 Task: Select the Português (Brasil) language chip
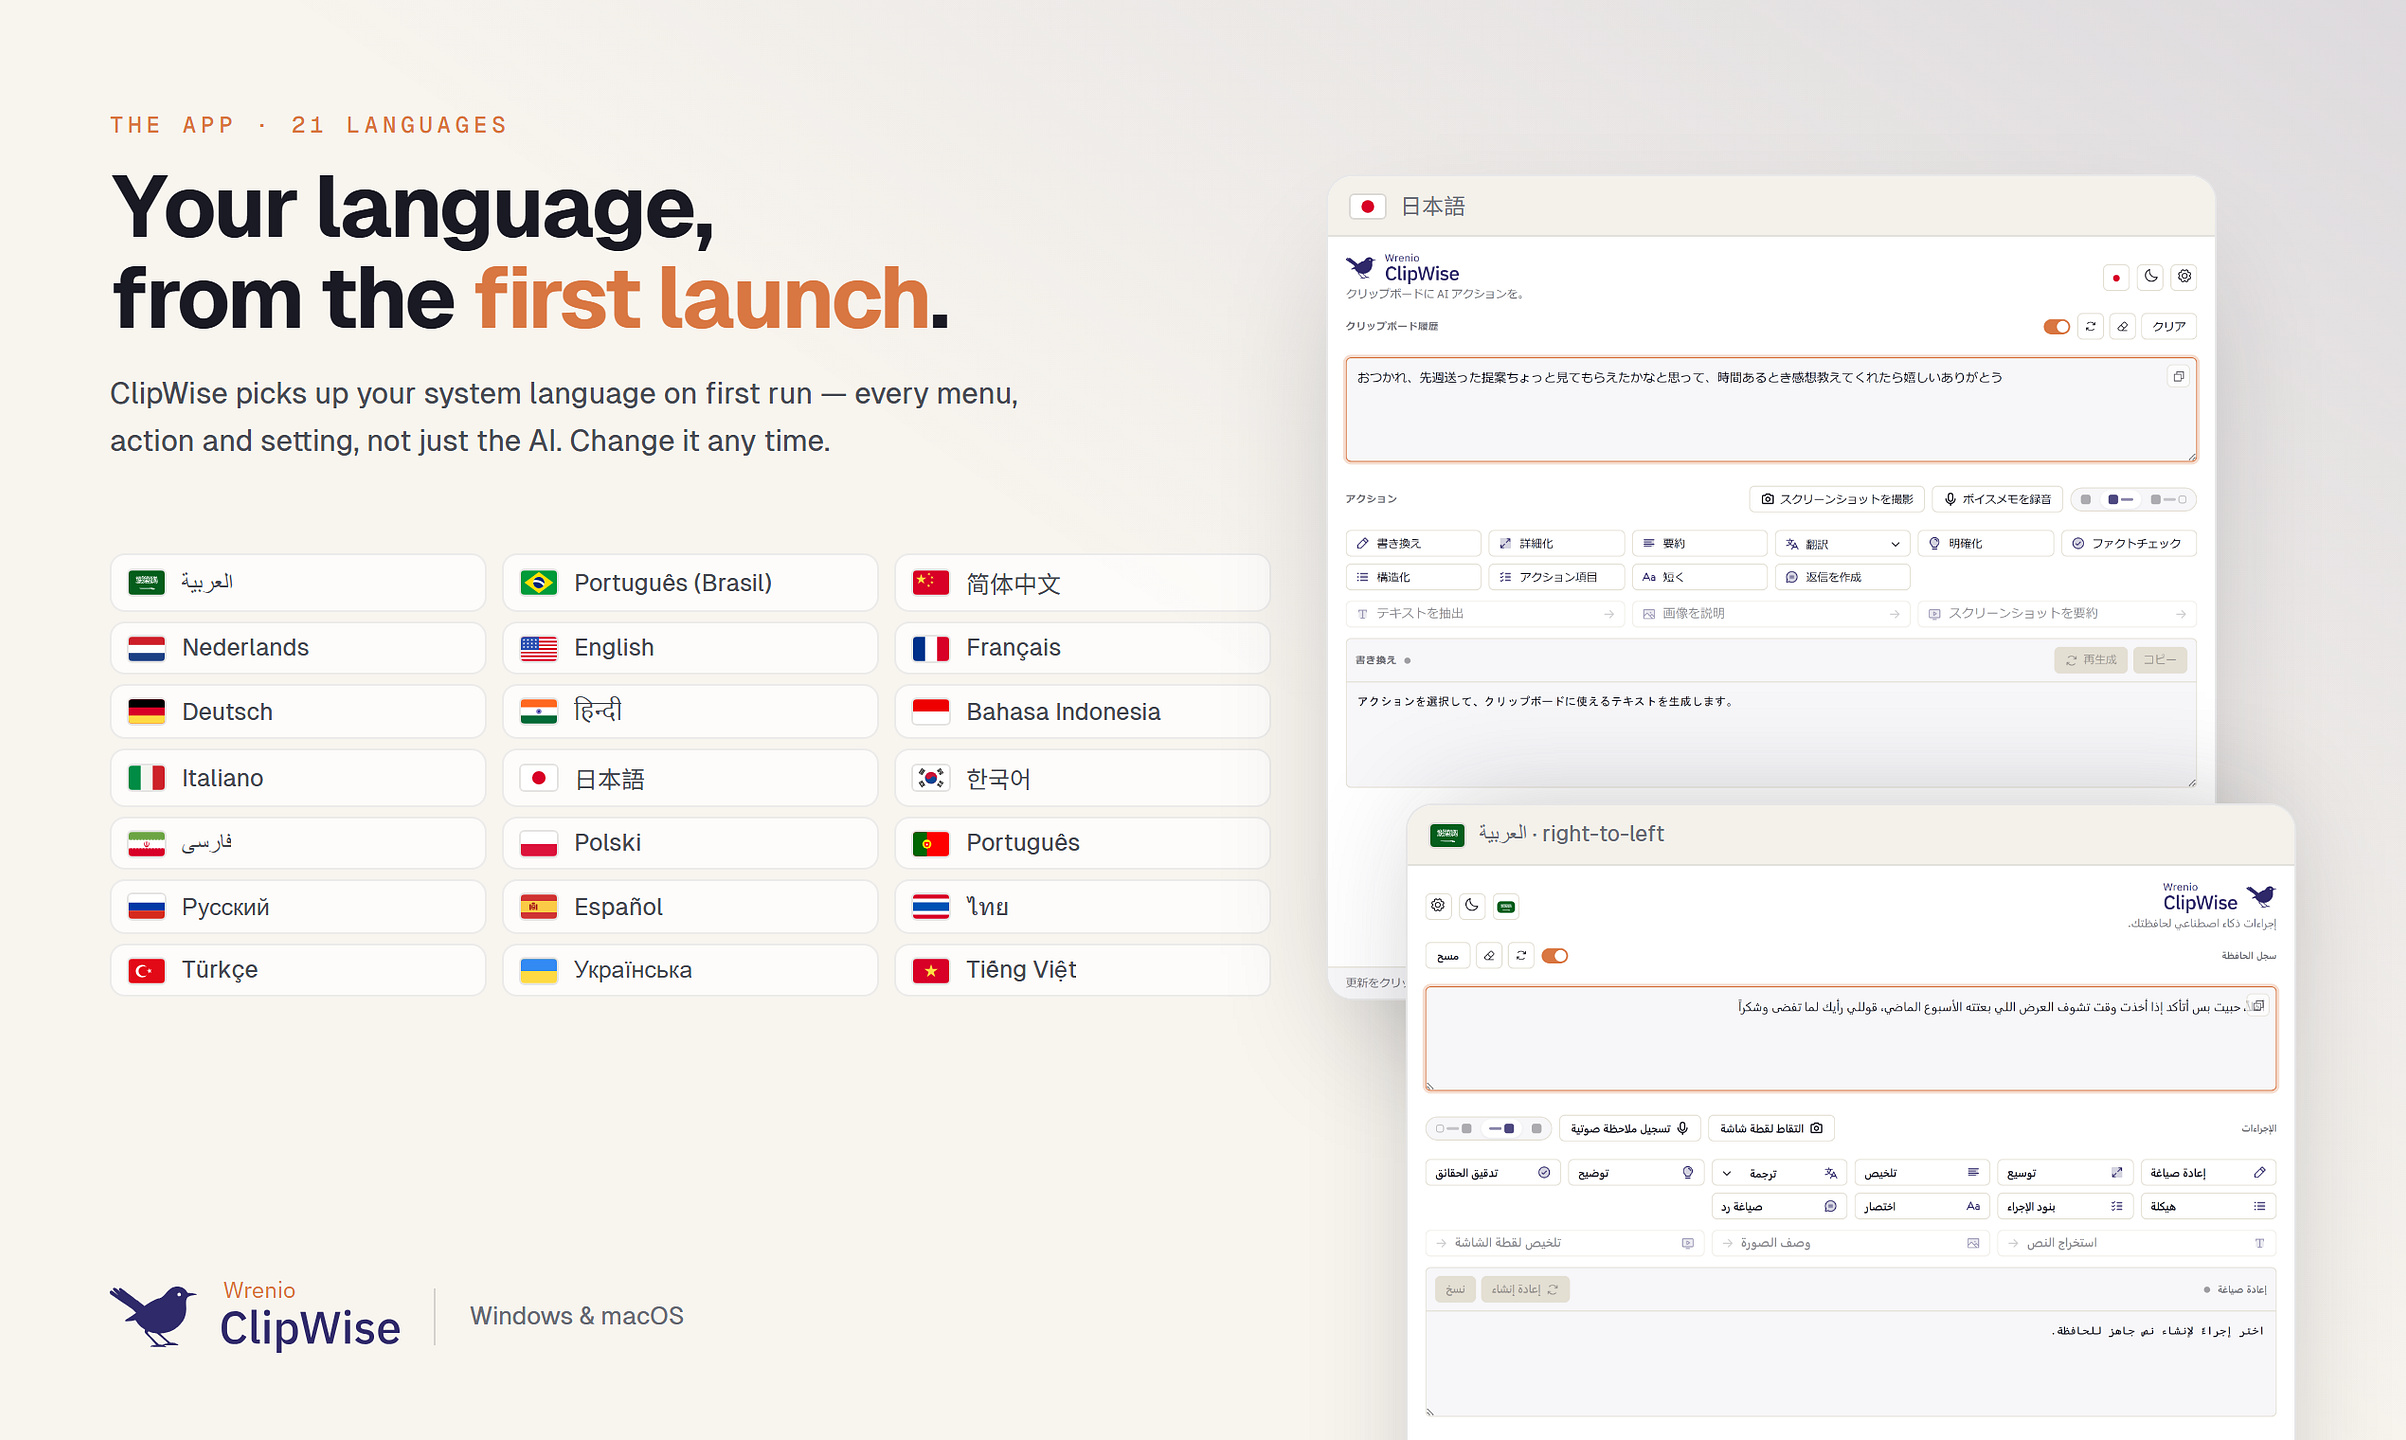click(690, 583)
